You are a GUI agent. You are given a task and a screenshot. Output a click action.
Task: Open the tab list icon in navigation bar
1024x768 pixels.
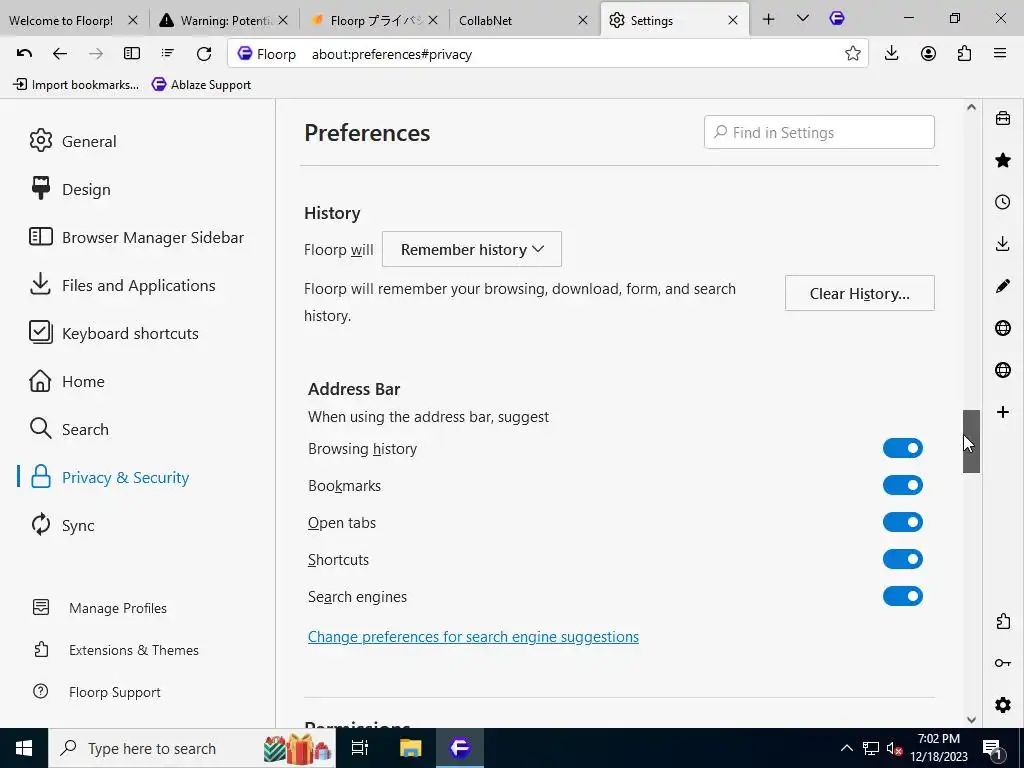168,54
